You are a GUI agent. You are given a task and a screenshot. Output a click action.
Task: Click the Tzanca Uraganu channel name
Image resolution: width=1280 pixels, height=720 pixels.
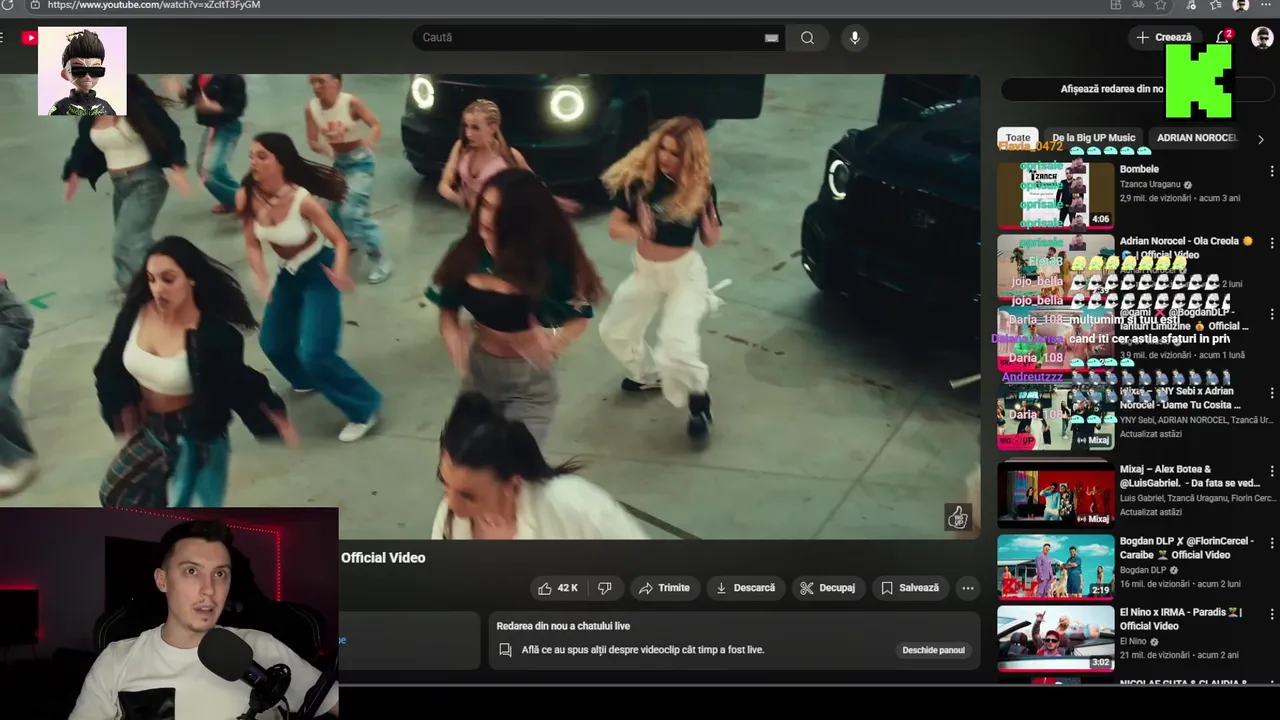tap(1151, 185)
